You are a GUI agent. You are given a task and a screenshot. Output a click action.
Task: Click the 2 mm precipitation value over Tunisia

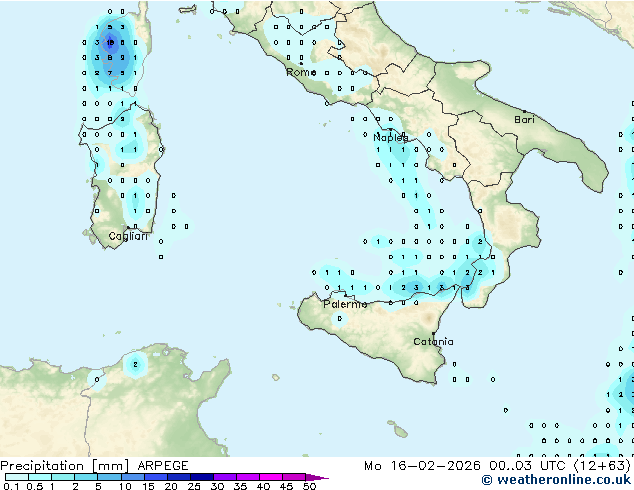click(x=135, y=365)
